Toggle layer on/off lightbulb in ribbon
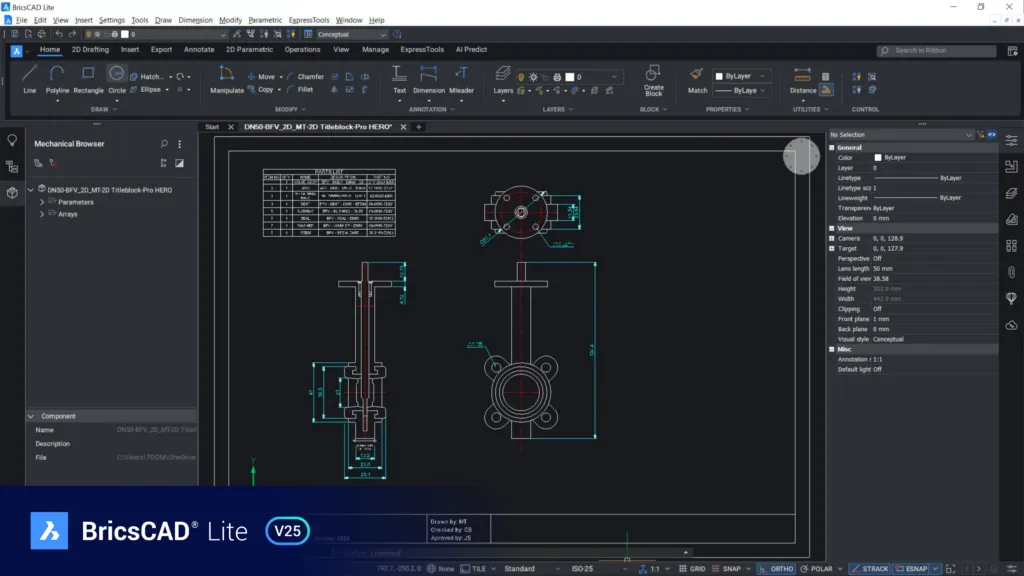This screenshot has width=1024, height=576. point(520,77)
